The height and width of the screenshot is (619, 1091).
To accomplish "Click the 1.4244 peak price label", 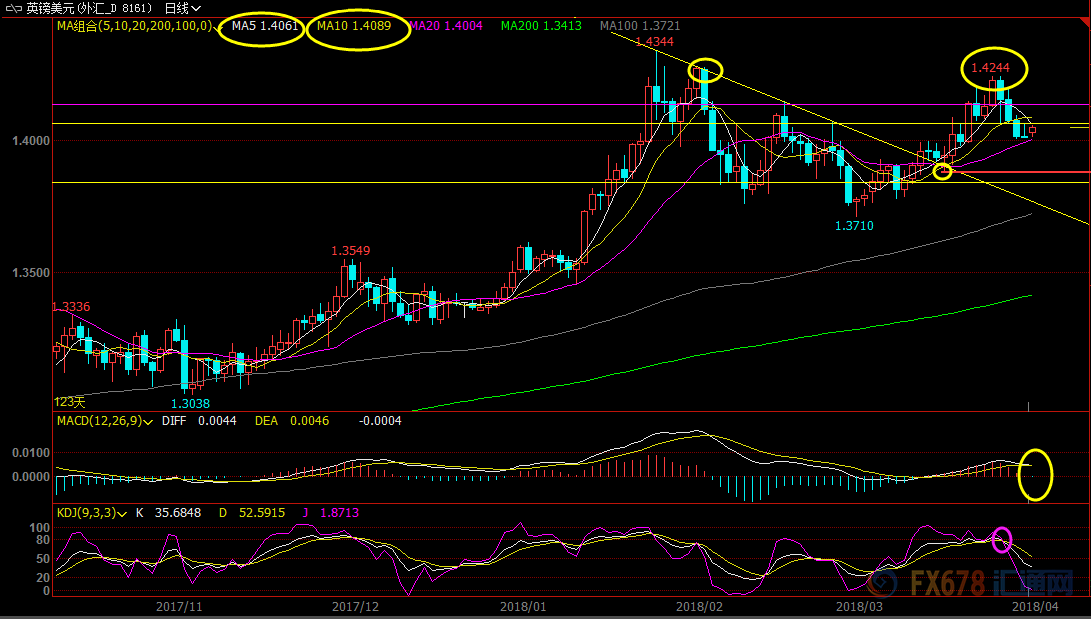I will coord(991,68).
